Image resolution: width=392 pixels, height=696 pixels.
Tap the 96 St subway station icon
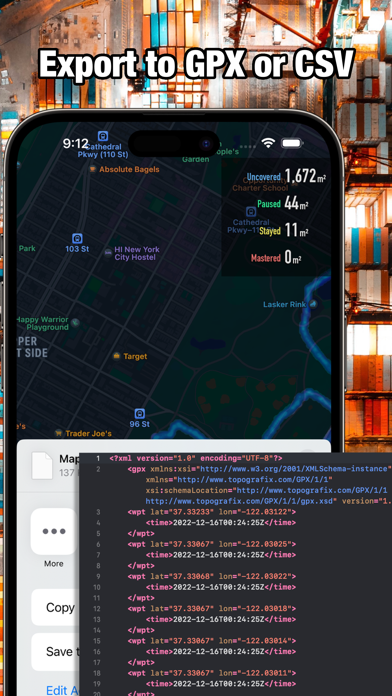[x=140, y=414]
